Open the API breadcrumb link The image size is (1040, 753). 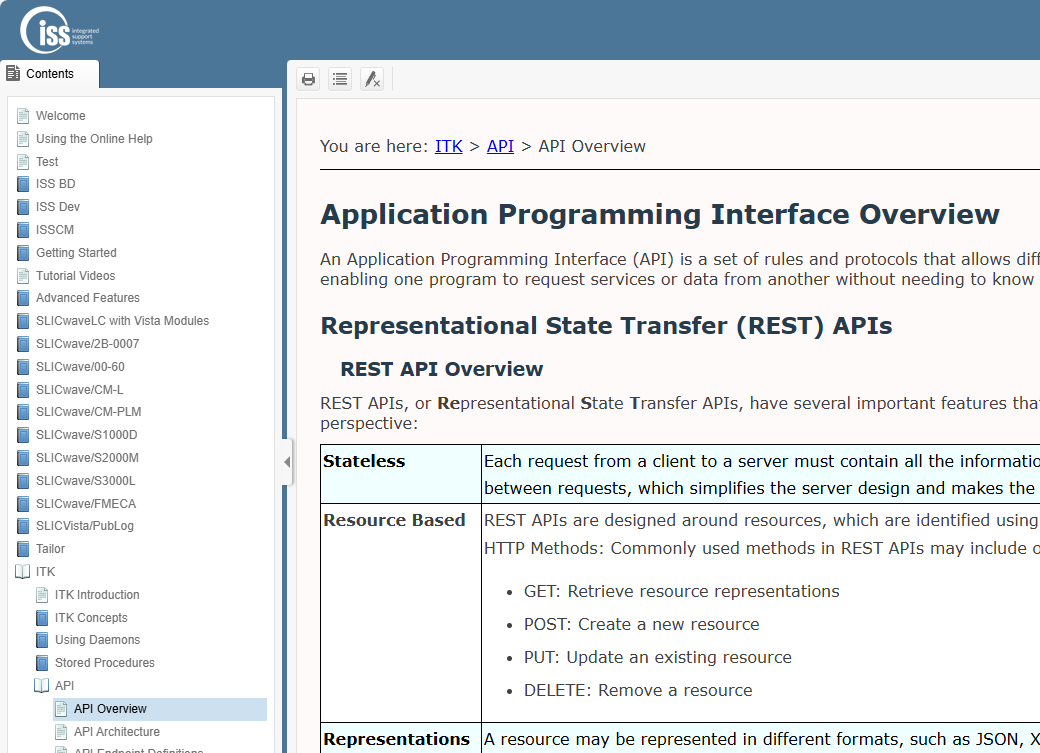tap(500, 146)
